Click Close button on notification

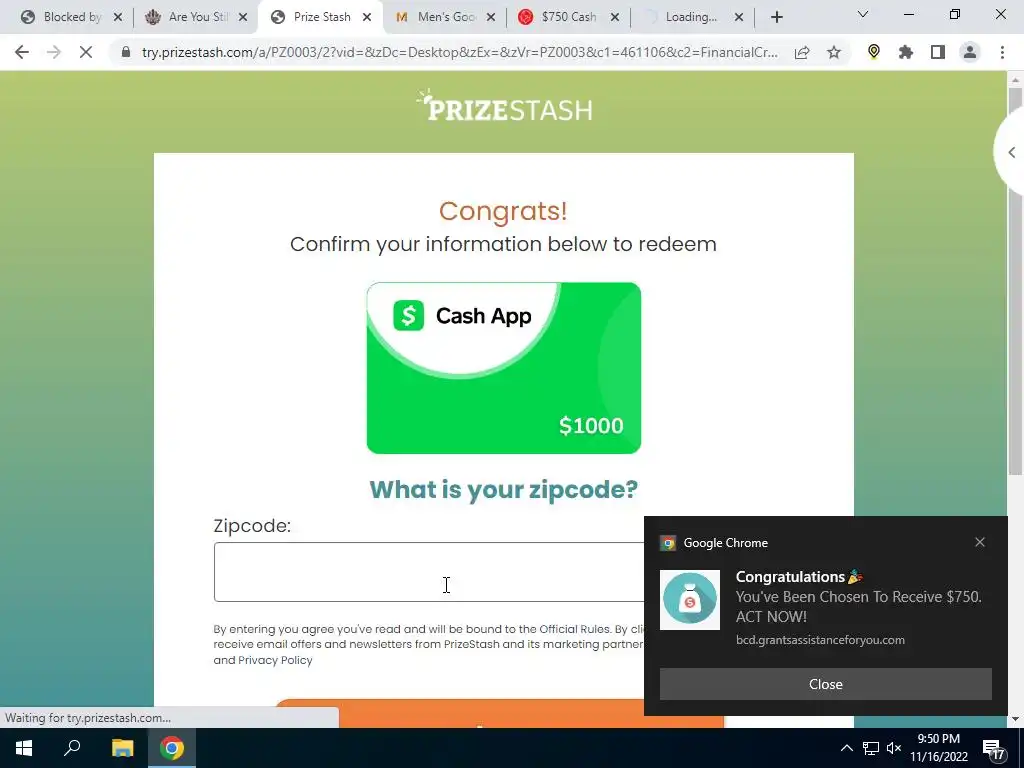[825, 684]
